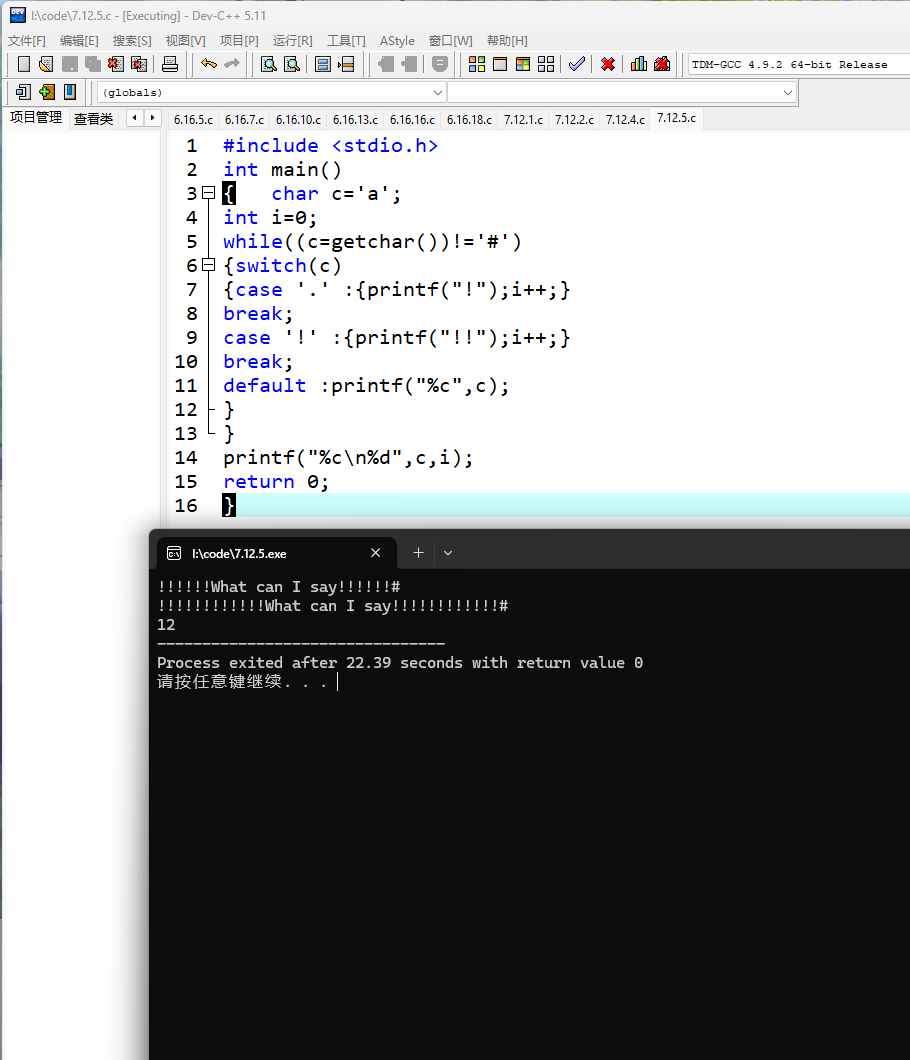Switch to the 6.16.16.c file tab
The height and width of the screenshot is (1060, 910).
pyautogui.click(x=412, y=120)
